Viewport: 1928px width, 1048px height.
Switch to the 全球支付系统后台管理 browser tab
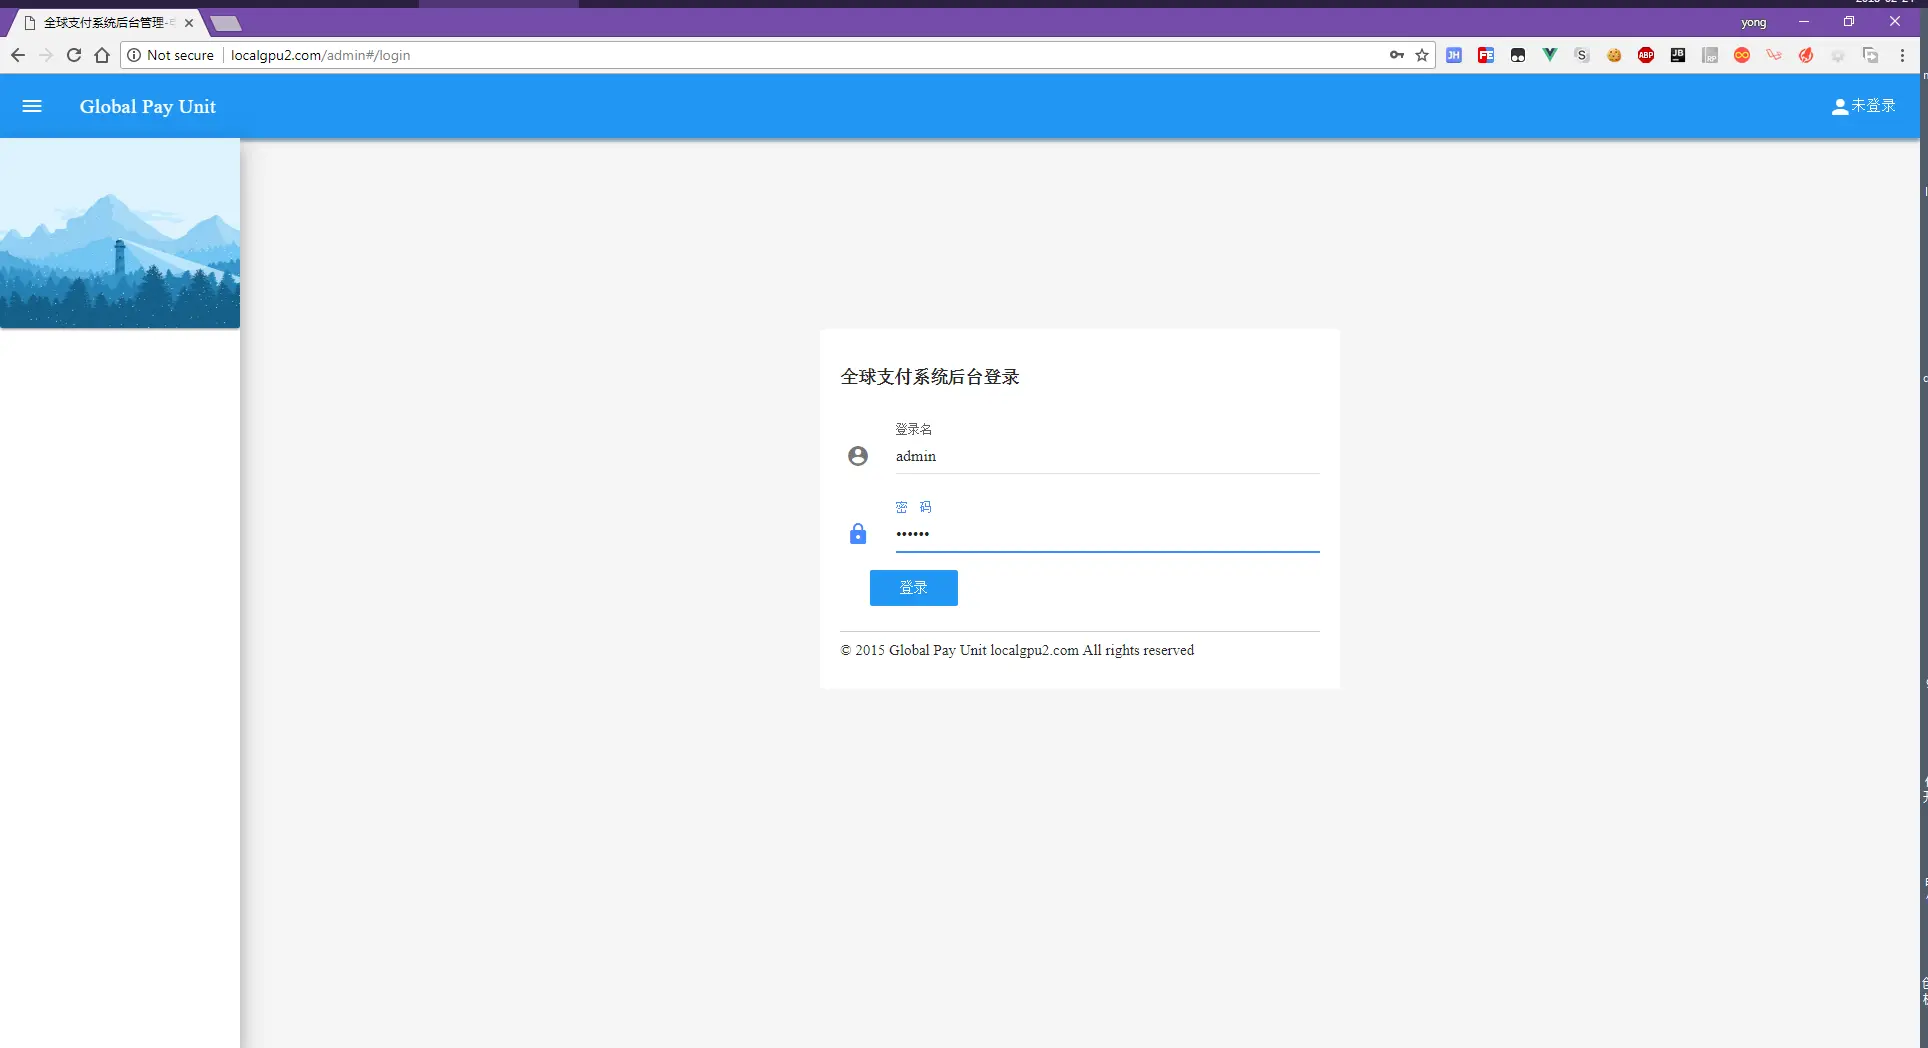[103, 22]
